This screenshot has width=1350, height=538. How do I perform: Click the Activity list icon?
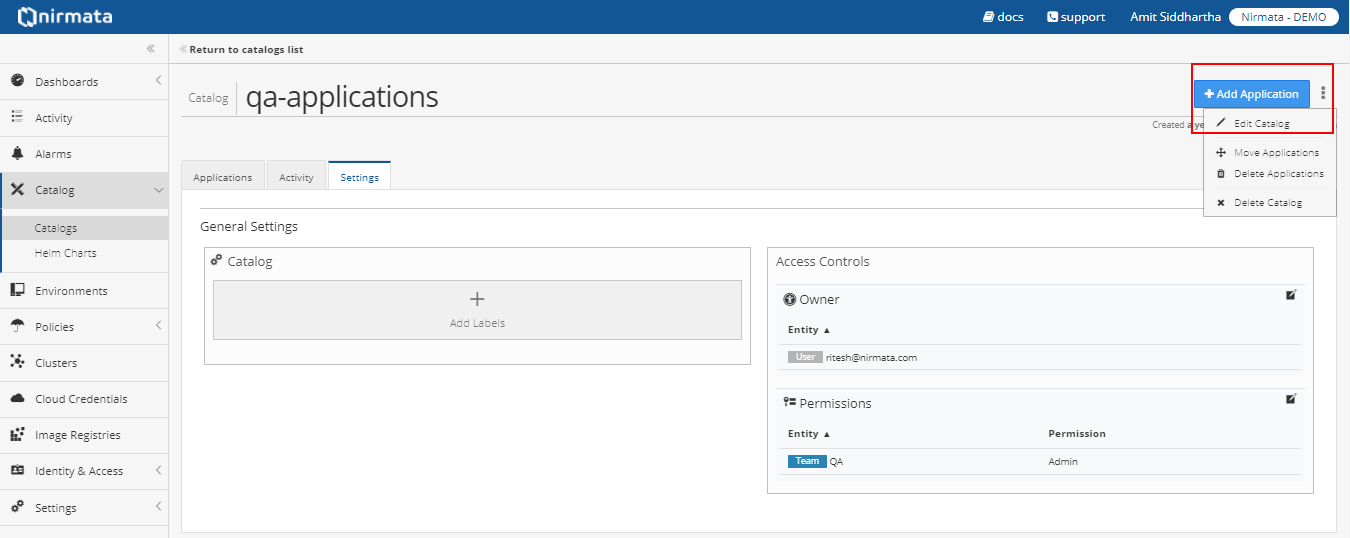17,117
